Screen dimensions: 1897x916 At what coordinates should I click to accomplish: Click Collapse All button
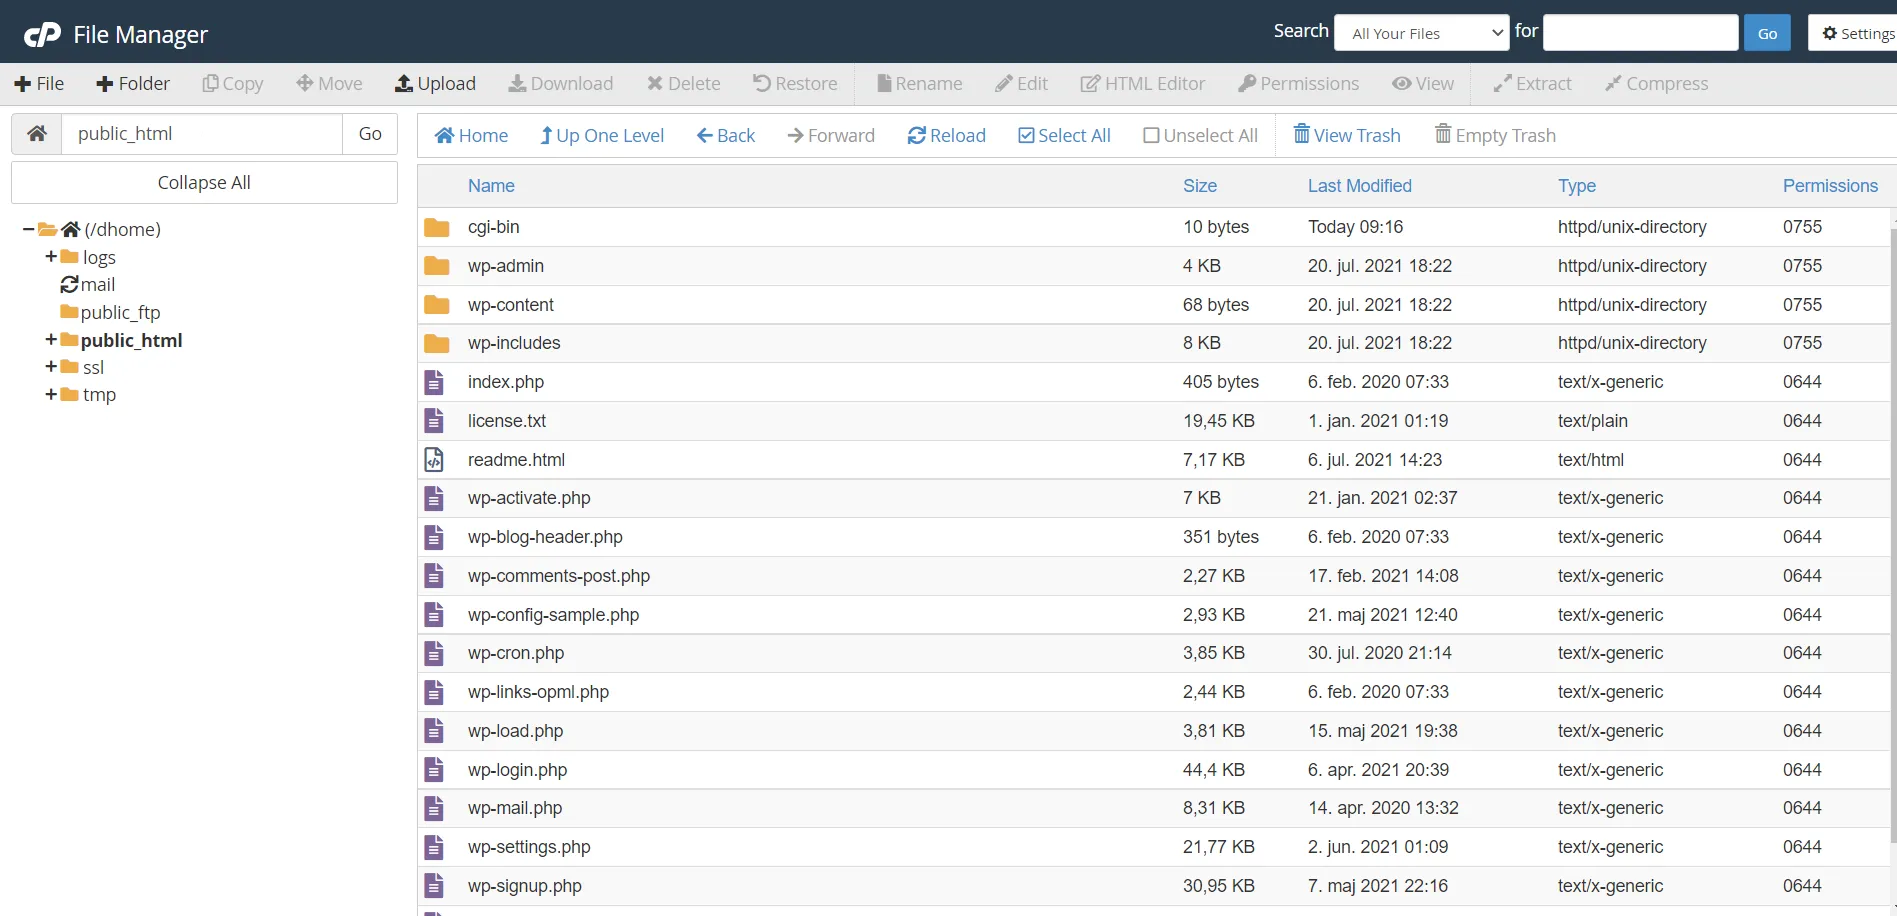click(204, 183)
